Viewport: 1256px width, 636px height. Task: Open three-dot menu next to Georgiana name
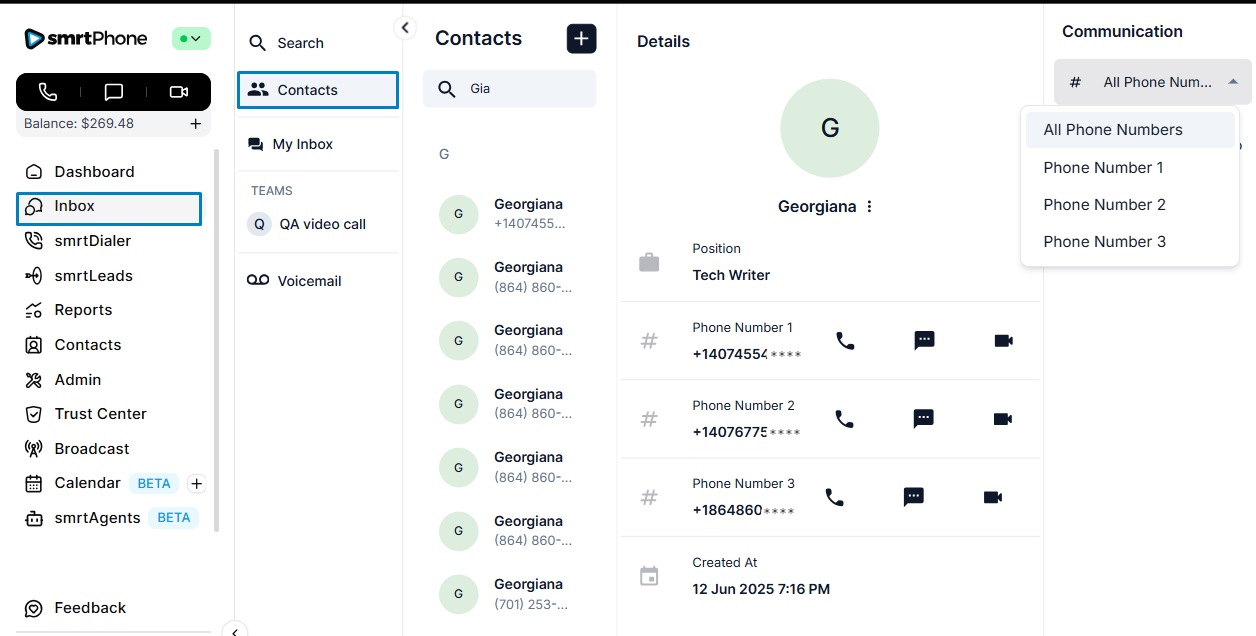tap(869, 207)
